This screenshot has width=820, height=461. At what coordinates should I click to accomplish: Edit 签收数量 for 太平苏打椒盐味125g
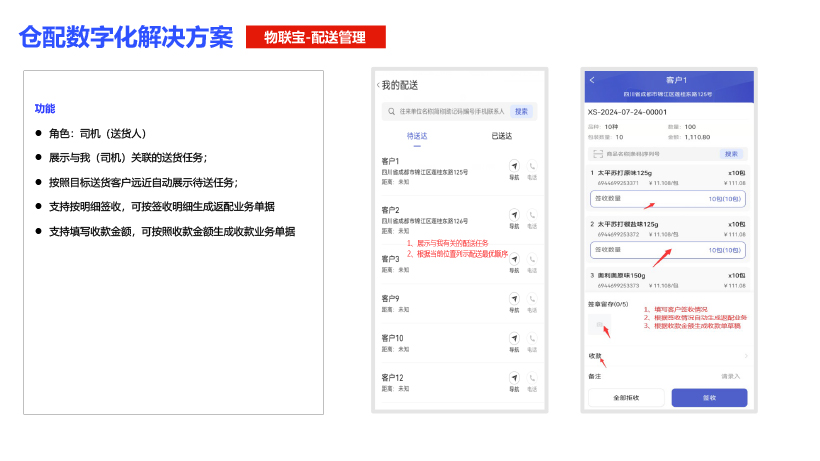(x=668, y=250)
